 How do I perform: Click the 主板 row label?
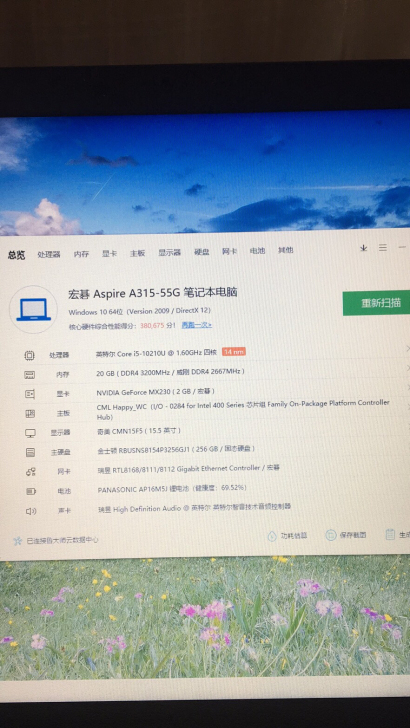pyautogui.click(x=63, y=413)
